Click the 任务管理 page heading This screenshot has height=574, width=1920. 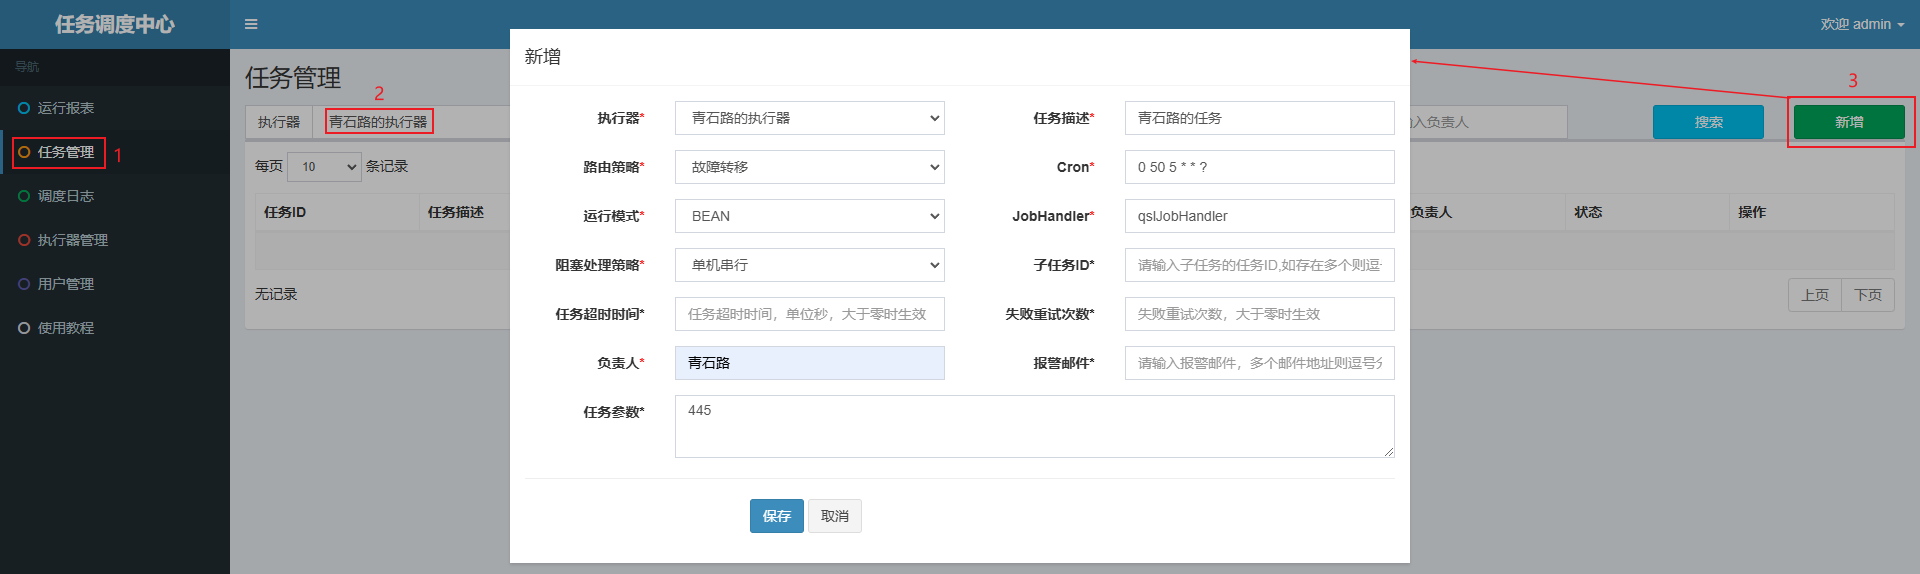[293, 78]
